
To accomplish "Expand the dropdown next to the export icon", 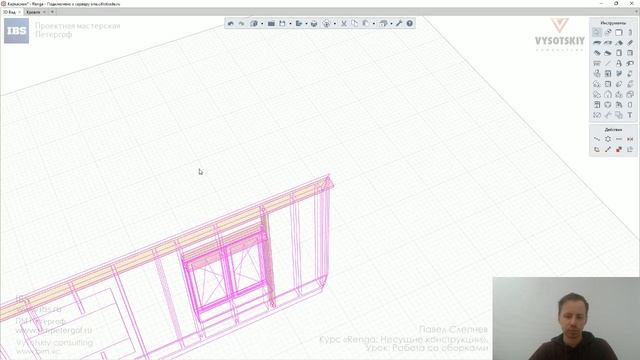I will (306, 24).
